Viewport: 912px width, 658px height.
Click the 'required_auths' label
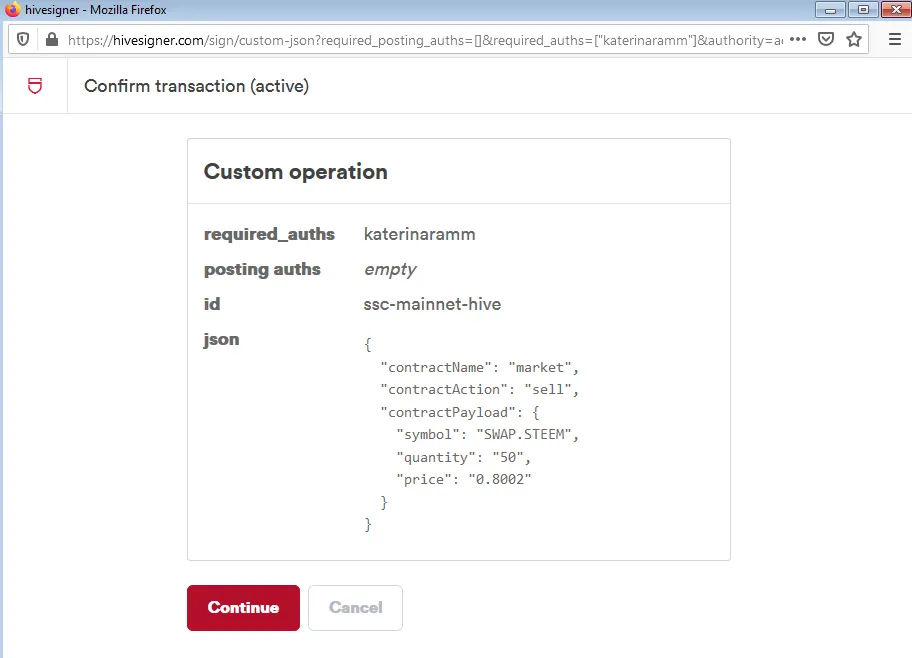click(269, 234)
